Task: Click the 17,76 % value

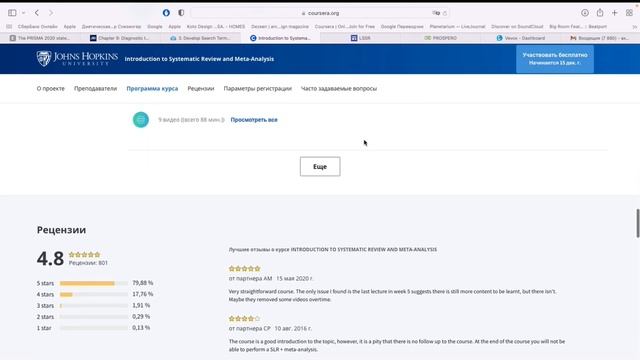Action: [142, 294]
